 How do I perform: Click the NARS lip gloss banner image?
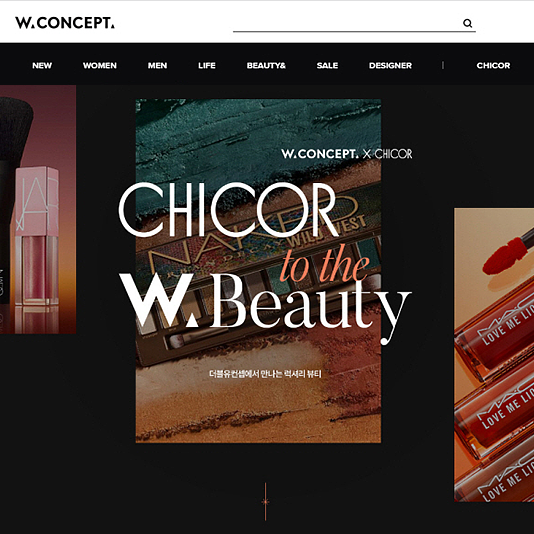click(x=38, y=209)
